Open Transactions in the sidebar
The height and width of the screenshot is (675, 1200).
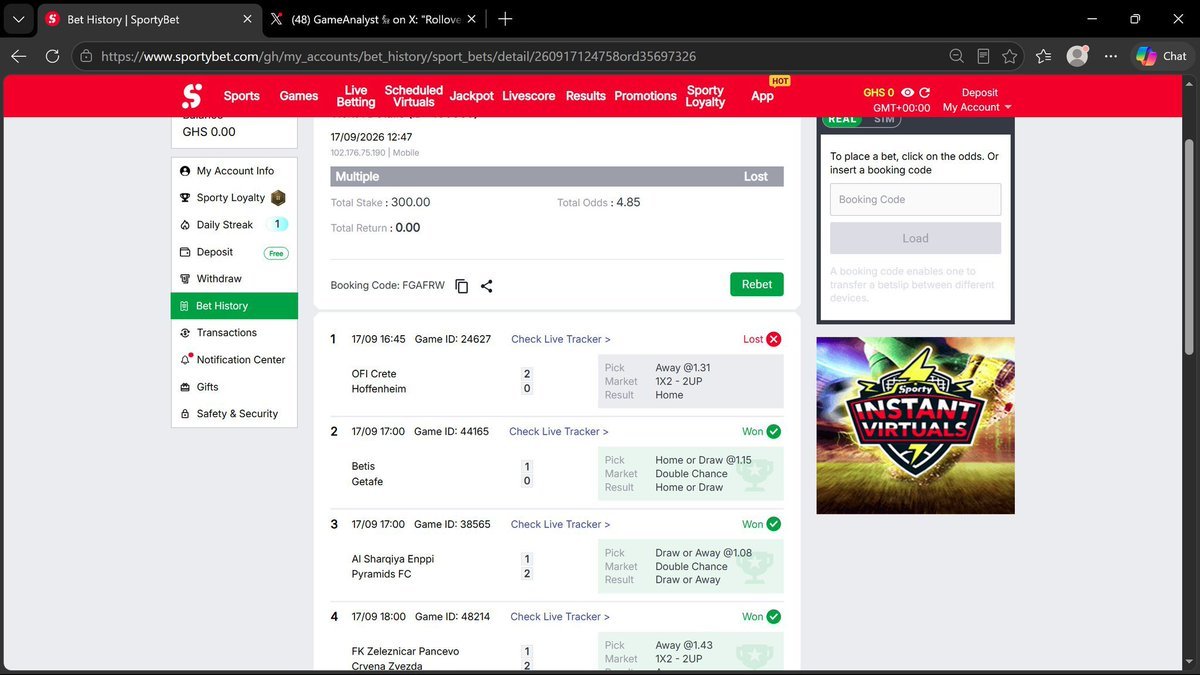click(x=234, y=333)
